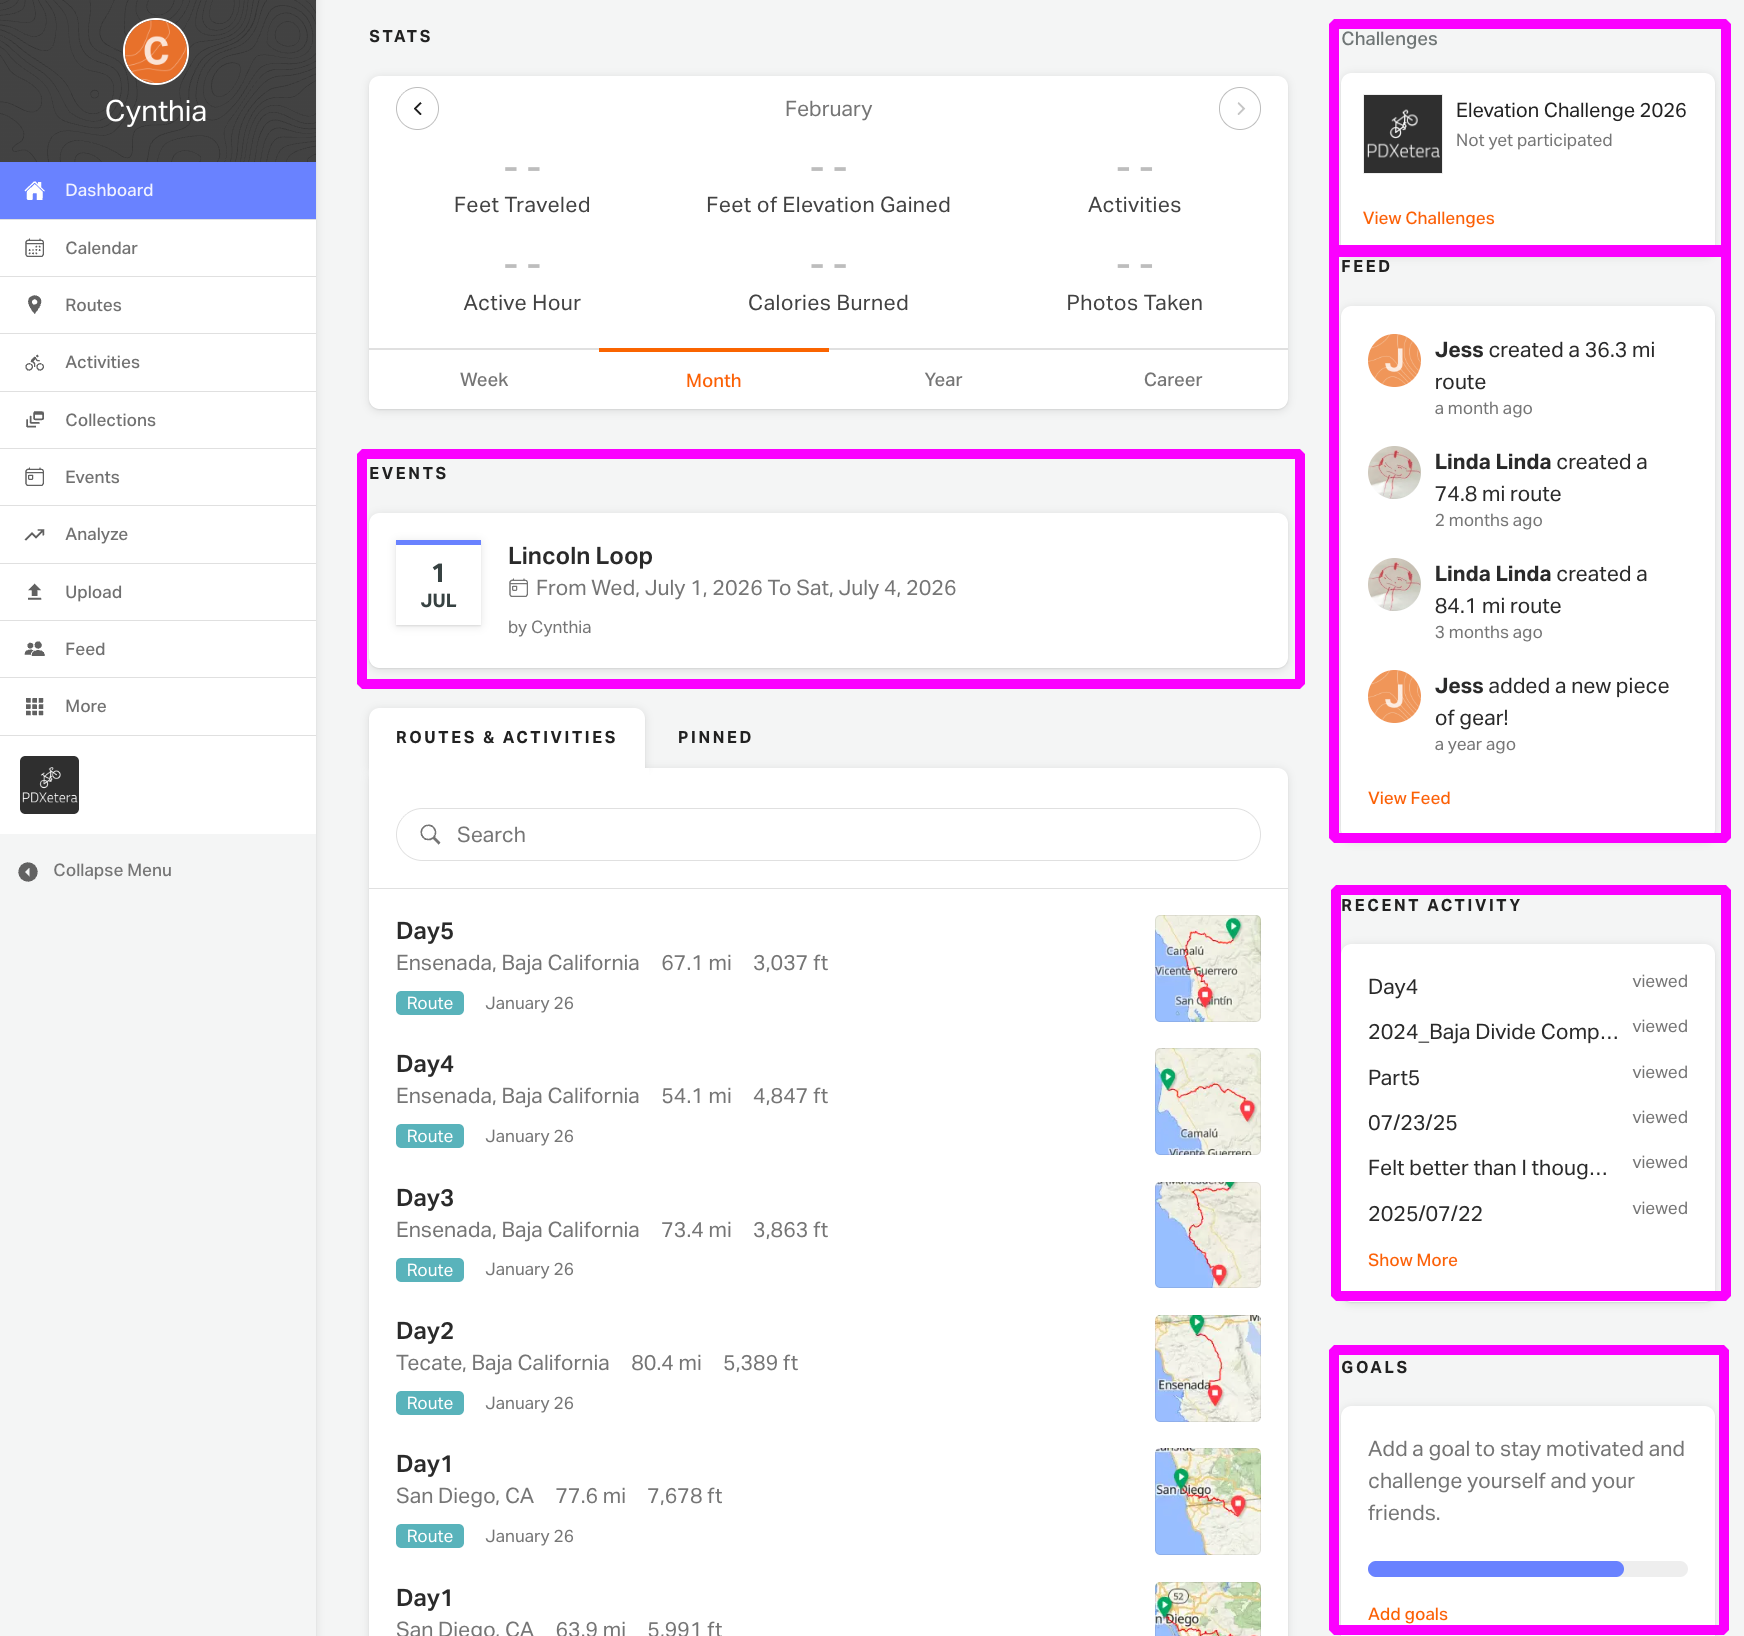Screen dimensions: 1744x1636
Task: Open 'Felt better than I thoug...' activity
Action: click(x=1488, y=1168)
